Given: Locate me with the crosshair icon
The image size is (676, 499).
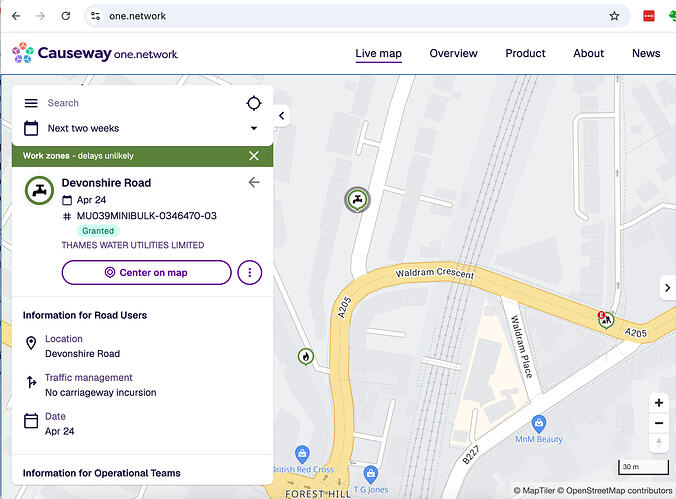Looking at the screenshot, I should coord(254,103).
